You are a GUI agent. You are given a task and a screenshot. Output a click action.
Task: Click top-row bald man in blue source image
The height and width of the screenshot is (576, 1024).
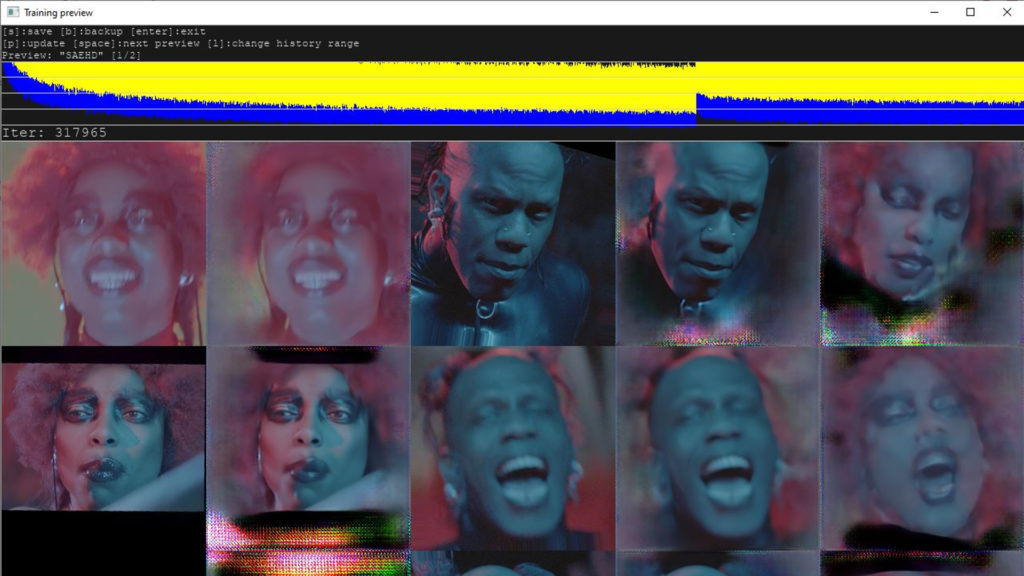513,244
